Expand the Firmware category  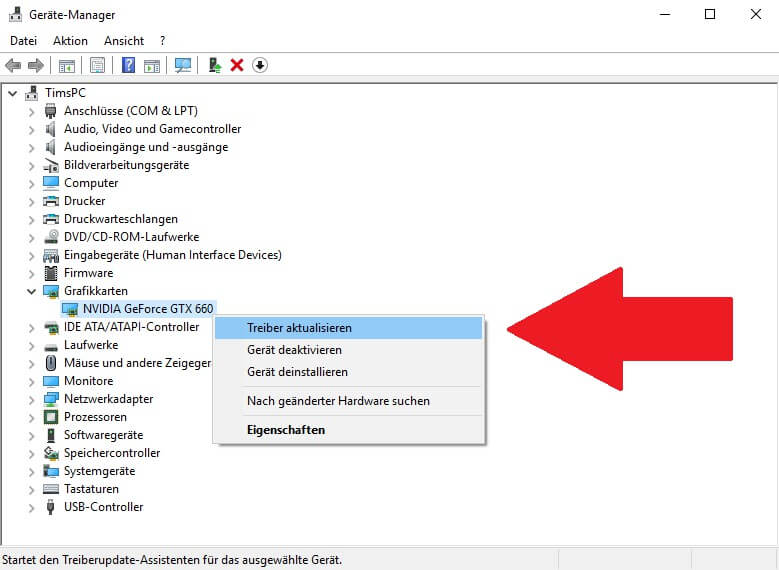coord(31,273)
